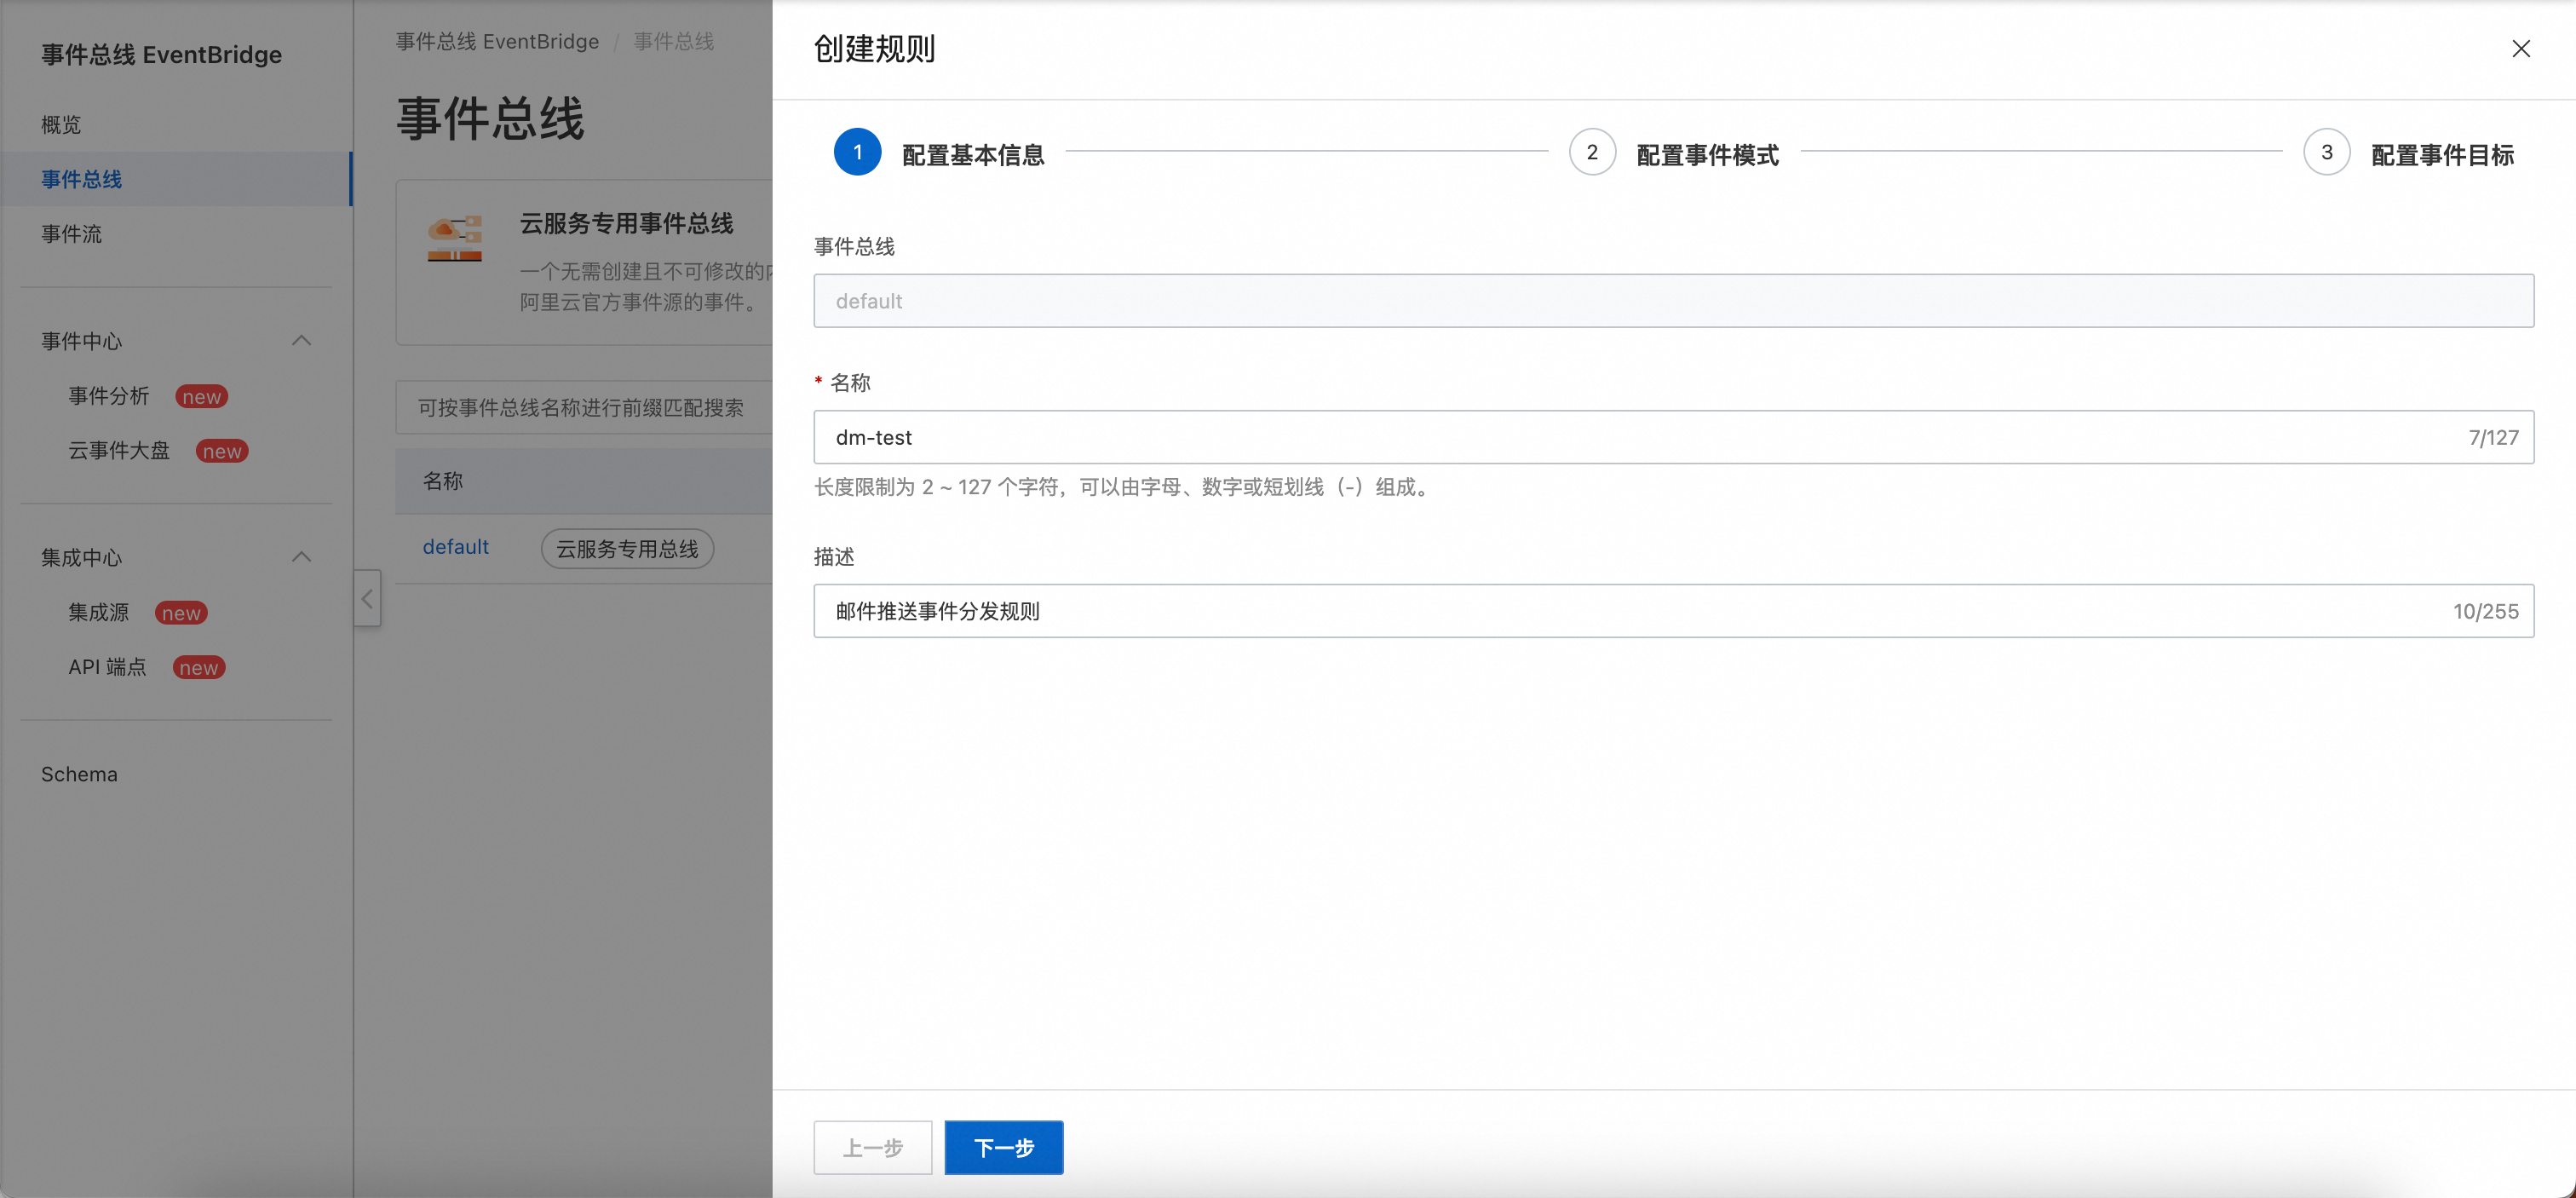Screen dimensions: 2576x1198
Task: Click the 云服务专用事件总线 card title
Action: pos(626,223)
